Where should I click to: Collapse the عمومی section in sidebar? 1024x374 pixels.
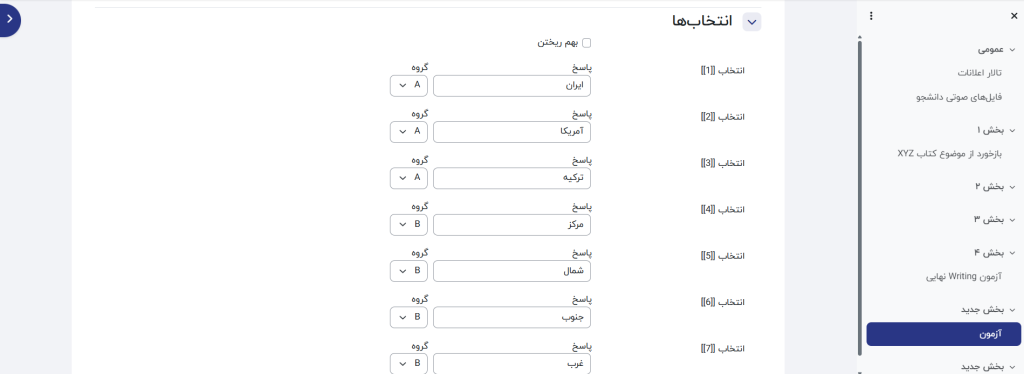[x=1012, y=50]
